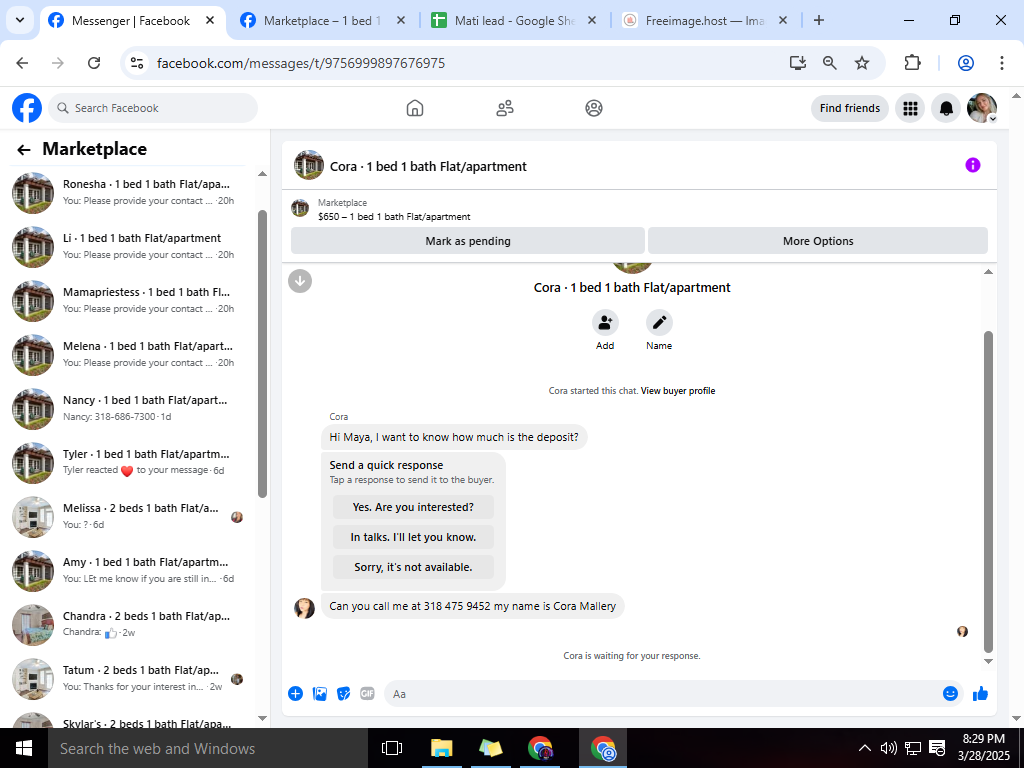Choose a sticker icon in composer
The height and width of the screenshot is (768, 1024).
click(x=344, y=694)
